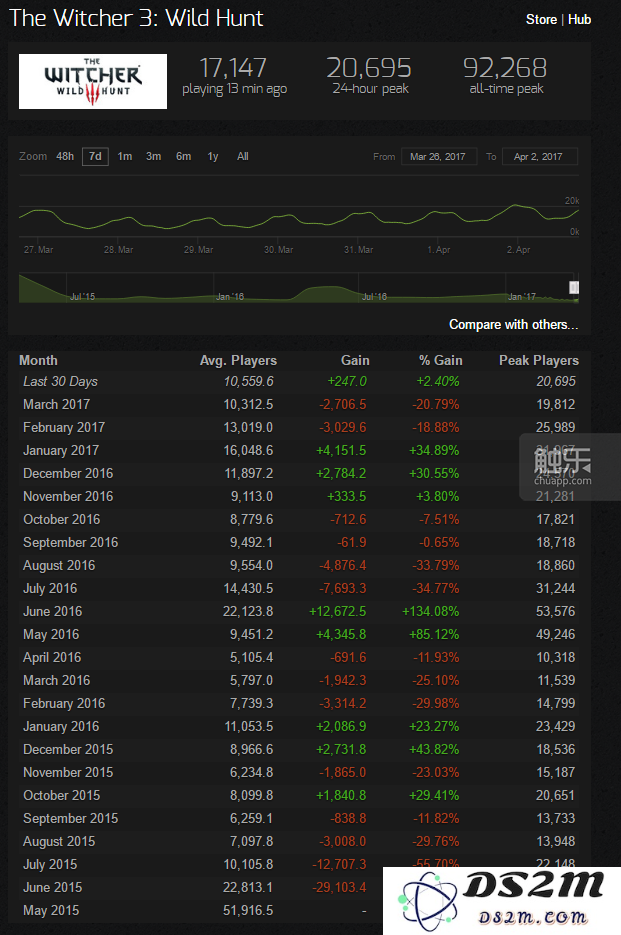The height and width of the screenshot is (935, 621).
Task: Click the Gain column header
Action: pos(355,360)
